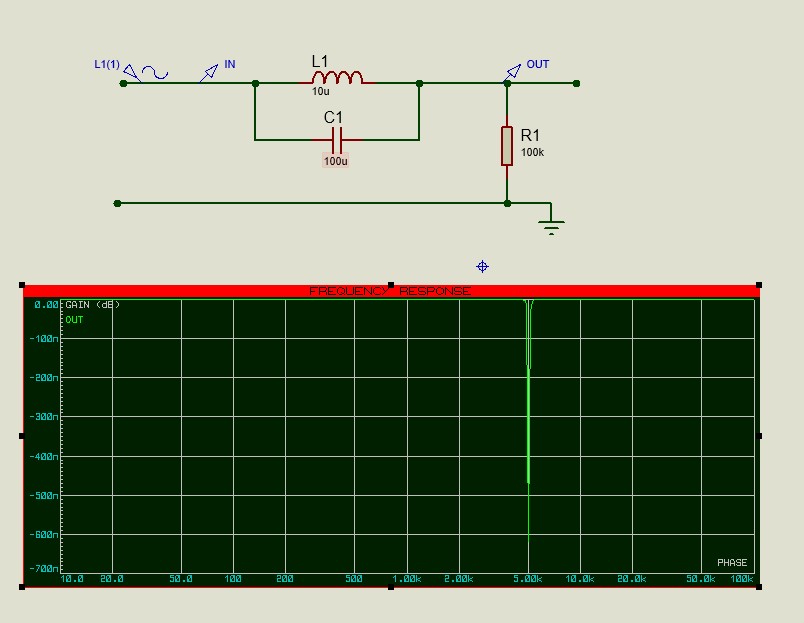This screenshot has height=623, width=804.
Task: Select the 100u capacitor value label
Action: [335, 161]
